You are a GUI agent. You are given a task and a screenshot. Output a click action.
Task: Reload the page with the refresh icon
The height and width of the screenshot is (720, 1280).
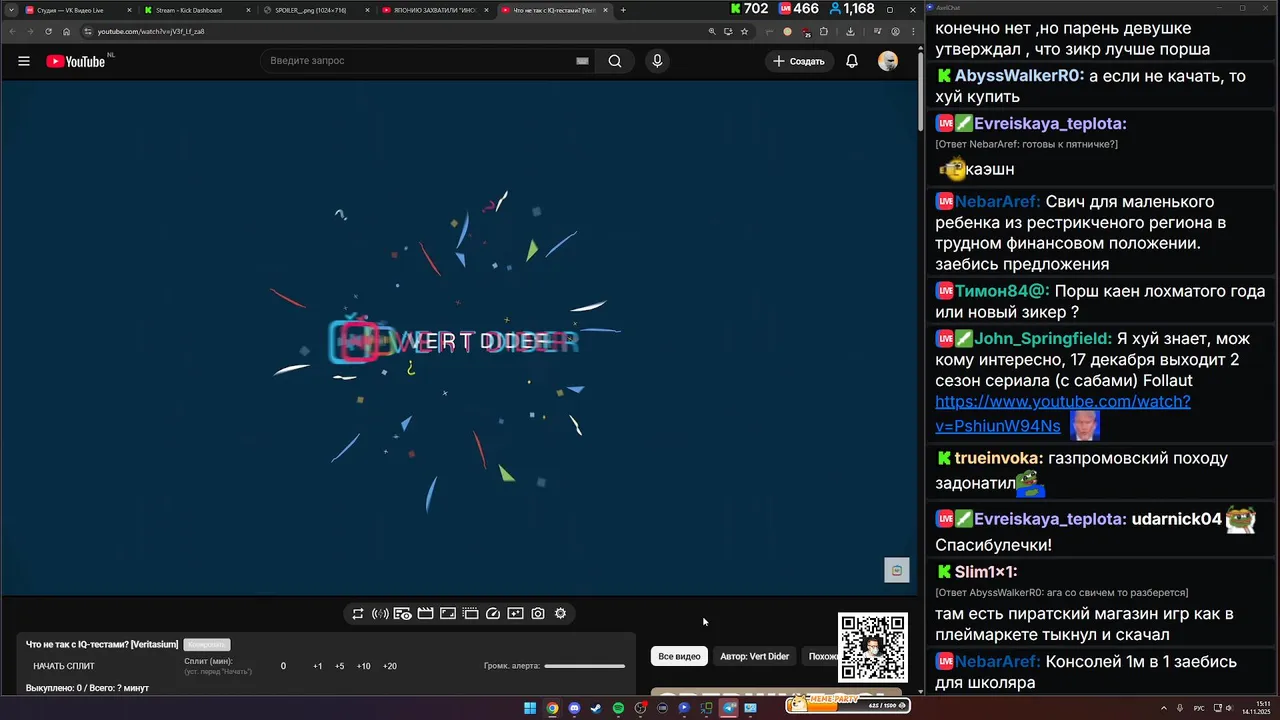[x=48, y=31]
